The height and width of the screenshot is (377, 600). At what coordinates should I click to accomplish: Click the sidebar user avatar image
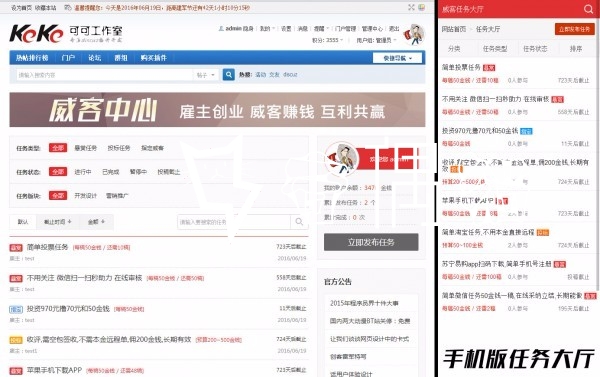[x=341, y=159]
